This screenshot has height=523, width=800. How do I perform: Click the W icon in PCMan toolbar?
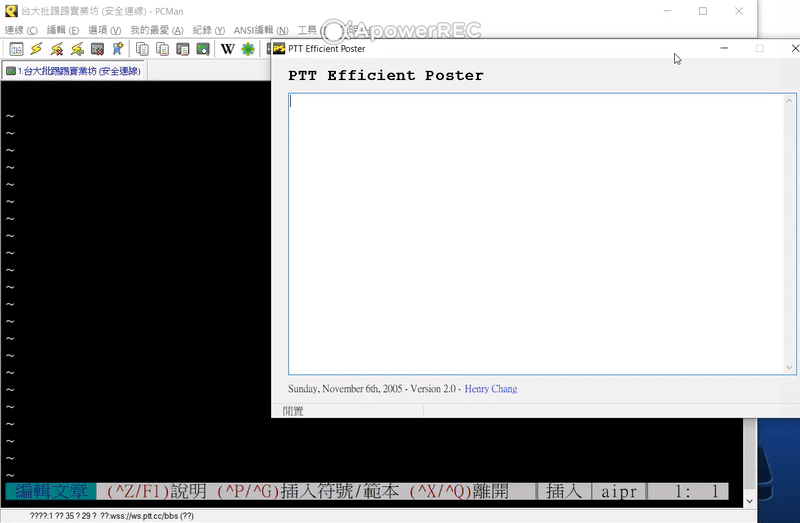(228, 49)
